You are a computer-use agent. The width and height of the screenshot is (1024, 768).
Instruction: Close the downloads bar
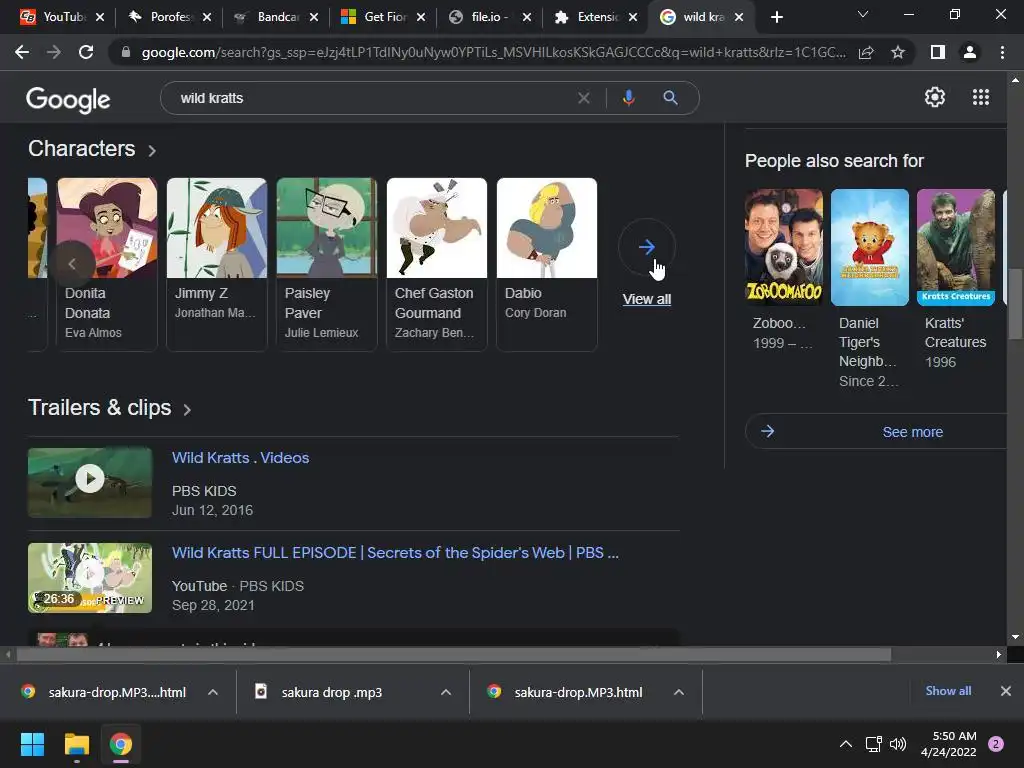1006,691
